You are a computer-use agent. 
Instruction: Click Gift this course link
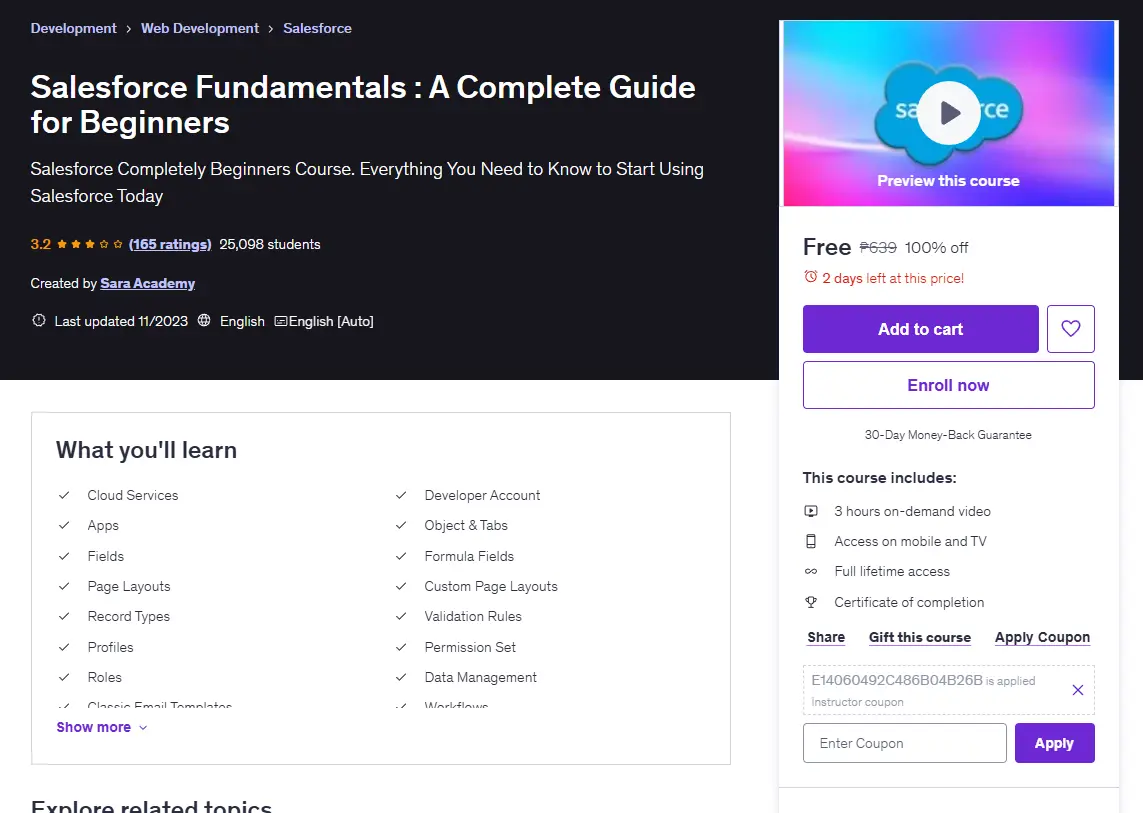coord(920,637)
